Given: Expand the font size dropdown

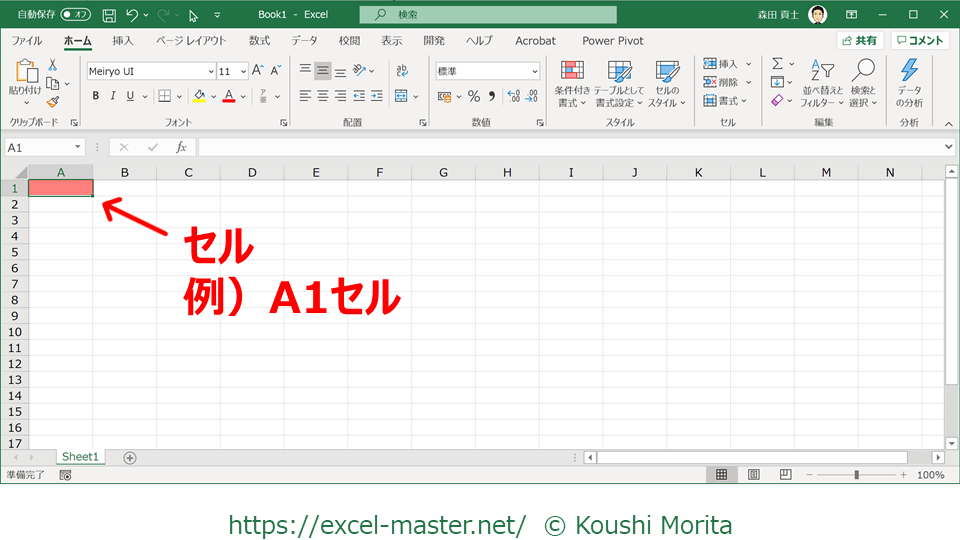Looking at the screenshot, I should [241, 71].
